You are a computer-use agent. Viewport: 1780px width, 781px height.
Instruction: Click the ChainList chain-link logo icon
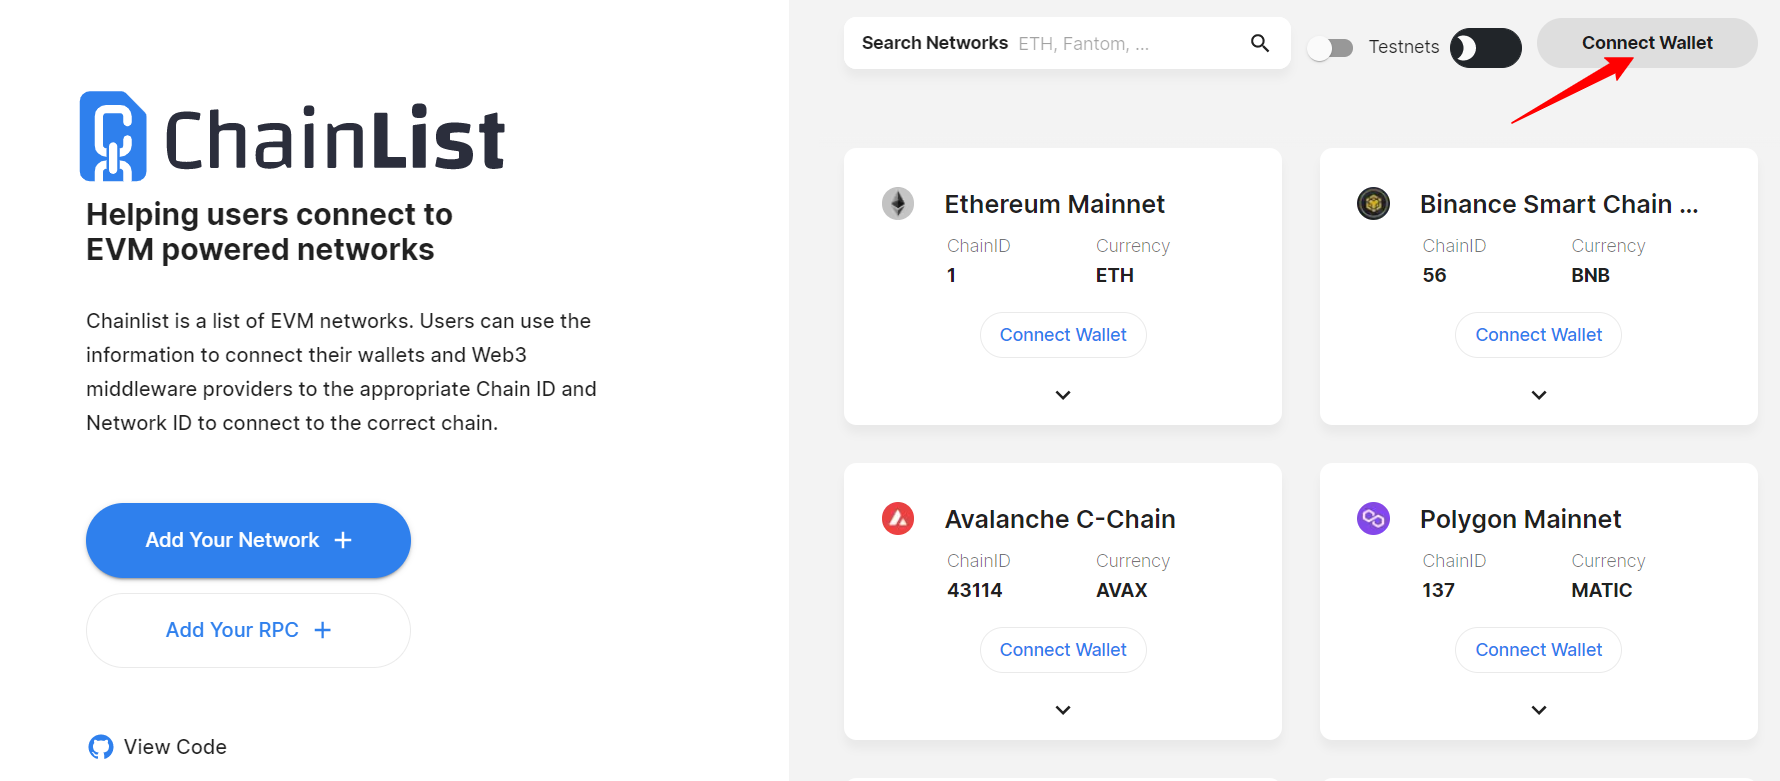click(113, 136)
